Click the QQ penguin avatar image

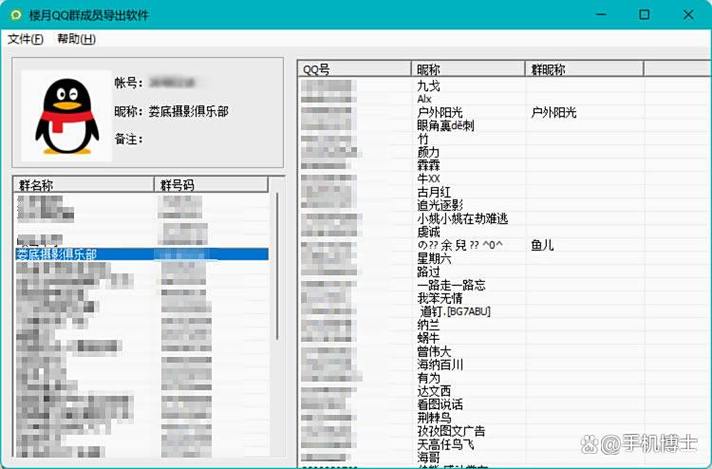click(x=67, y=116)
